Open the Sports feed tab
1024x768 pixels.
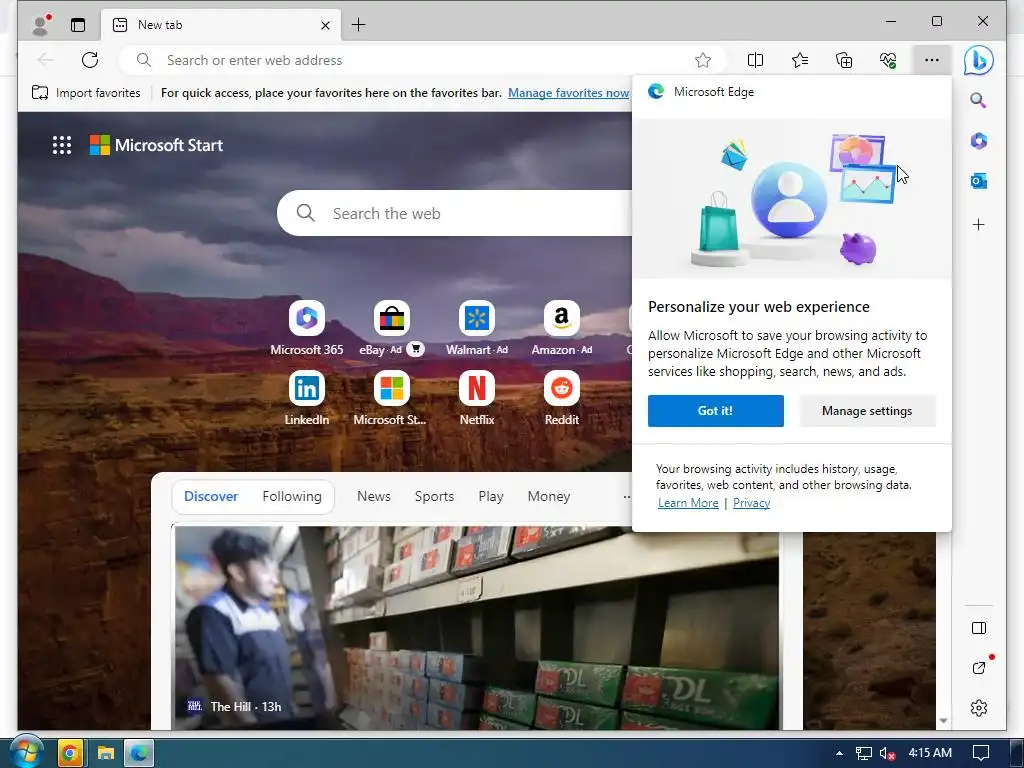click(x=434, y=496)
